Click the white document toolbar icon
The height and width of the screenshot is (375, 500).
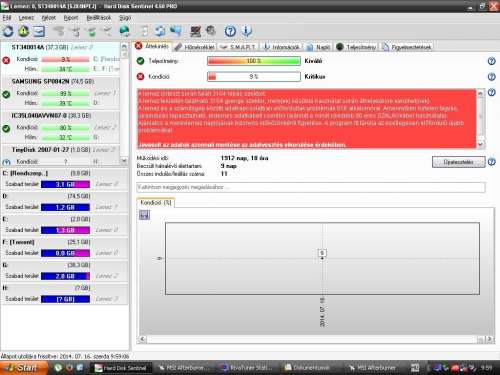[x=145, y=31]
